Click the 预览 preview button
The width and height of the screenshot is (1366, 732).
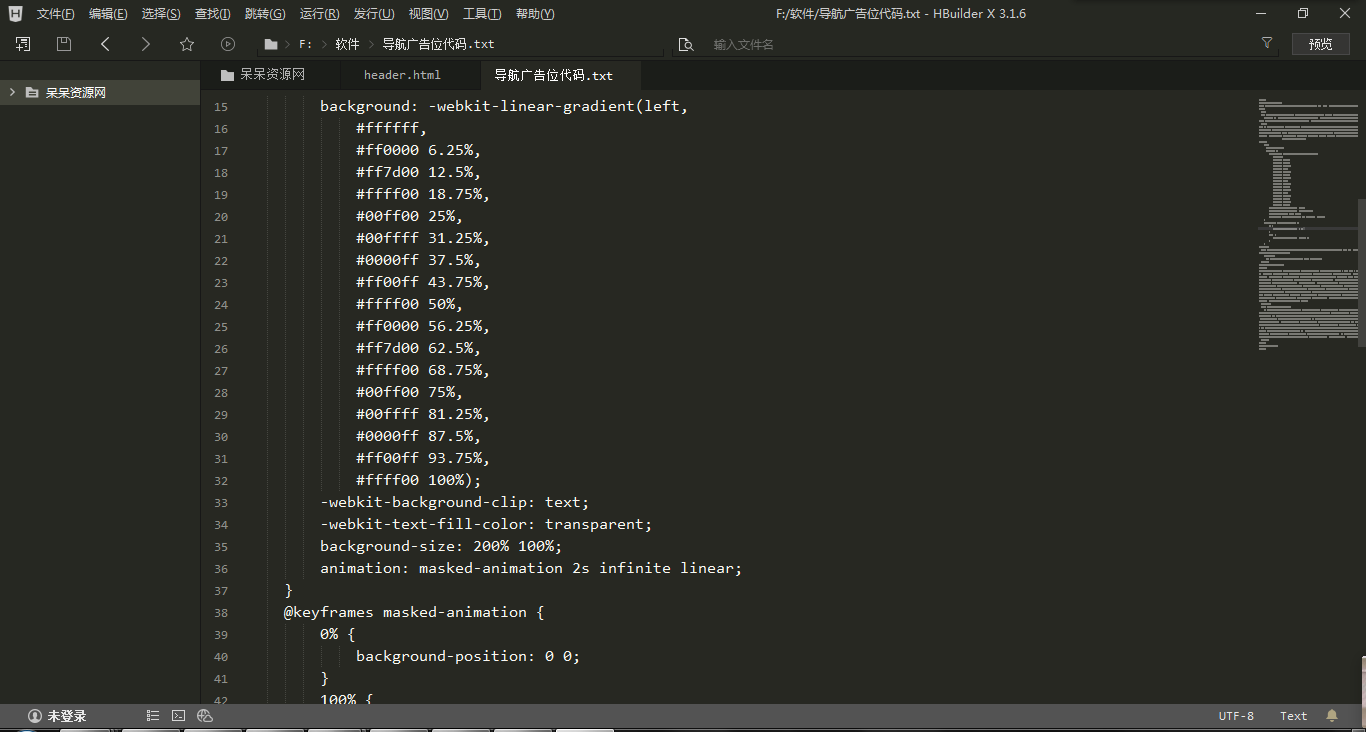click(1321, 44)
